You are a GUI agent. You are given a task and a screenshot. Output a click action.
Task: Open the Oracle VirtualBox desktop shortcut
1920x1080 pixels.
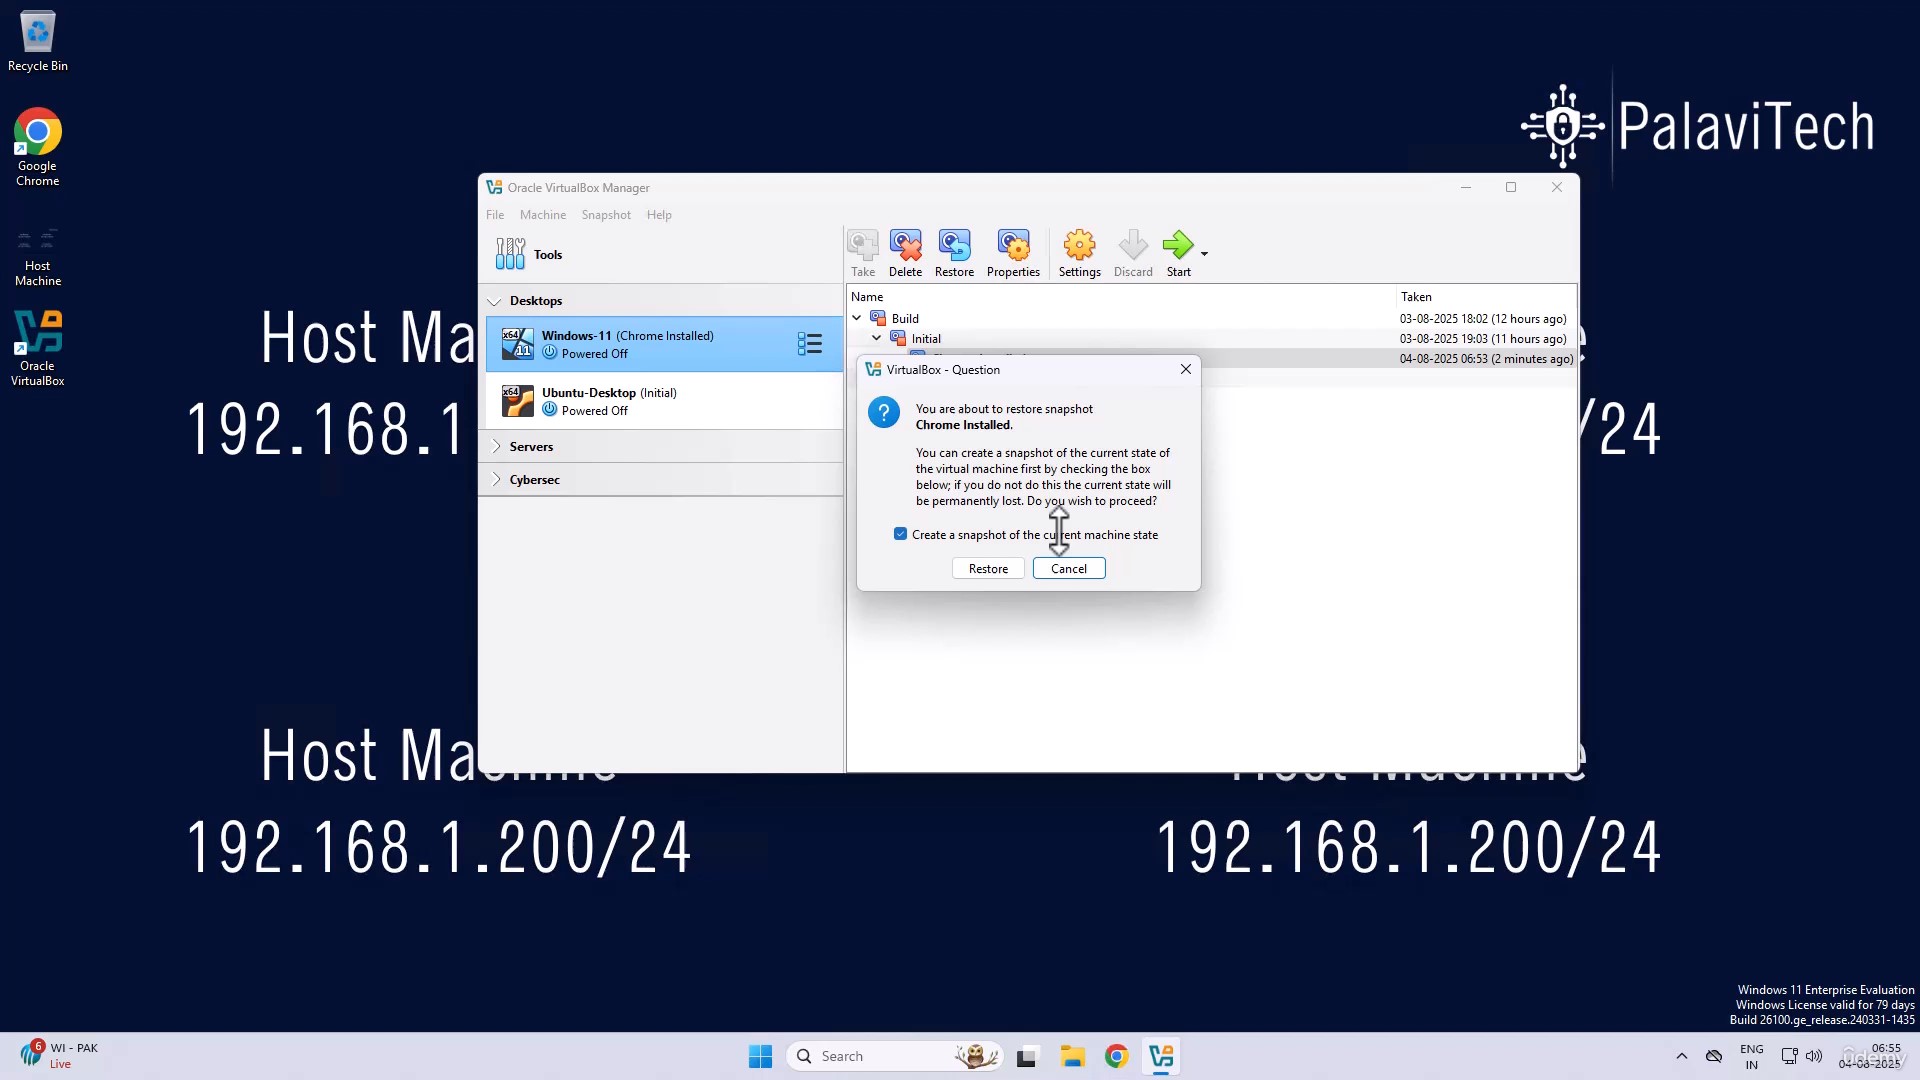[38, 348]
